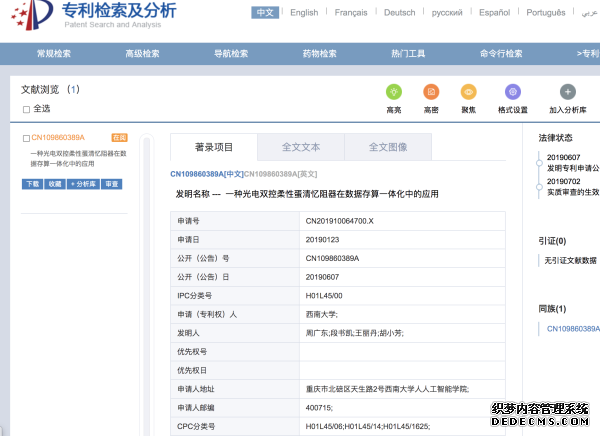Check the CN109860389A result checkbox
600x436 pixels.
coord(26,138)
